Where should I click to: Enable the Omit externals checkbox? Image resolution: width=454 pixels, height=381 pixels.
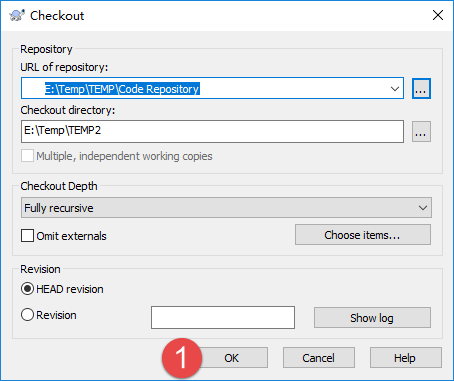pos(27,235)
